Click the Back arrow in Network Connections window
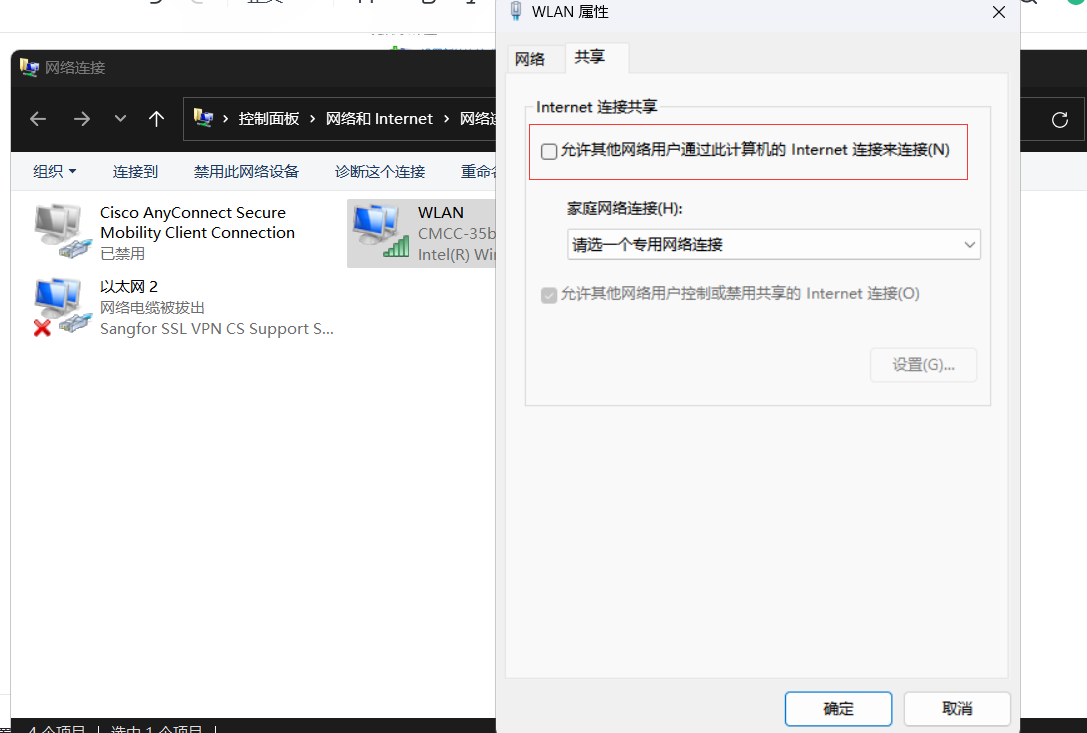The image size is (1087, 733). tap(38, 119)
